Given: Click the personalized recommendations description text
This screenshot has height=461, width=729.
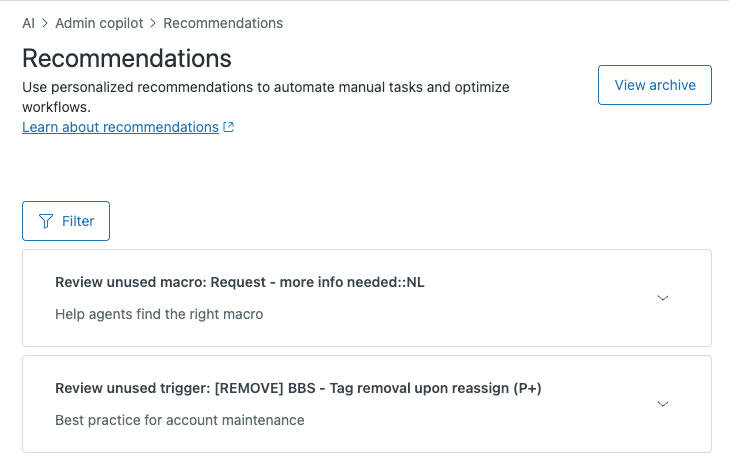Looking at the screenshot, I should click(x=265, y=87).
